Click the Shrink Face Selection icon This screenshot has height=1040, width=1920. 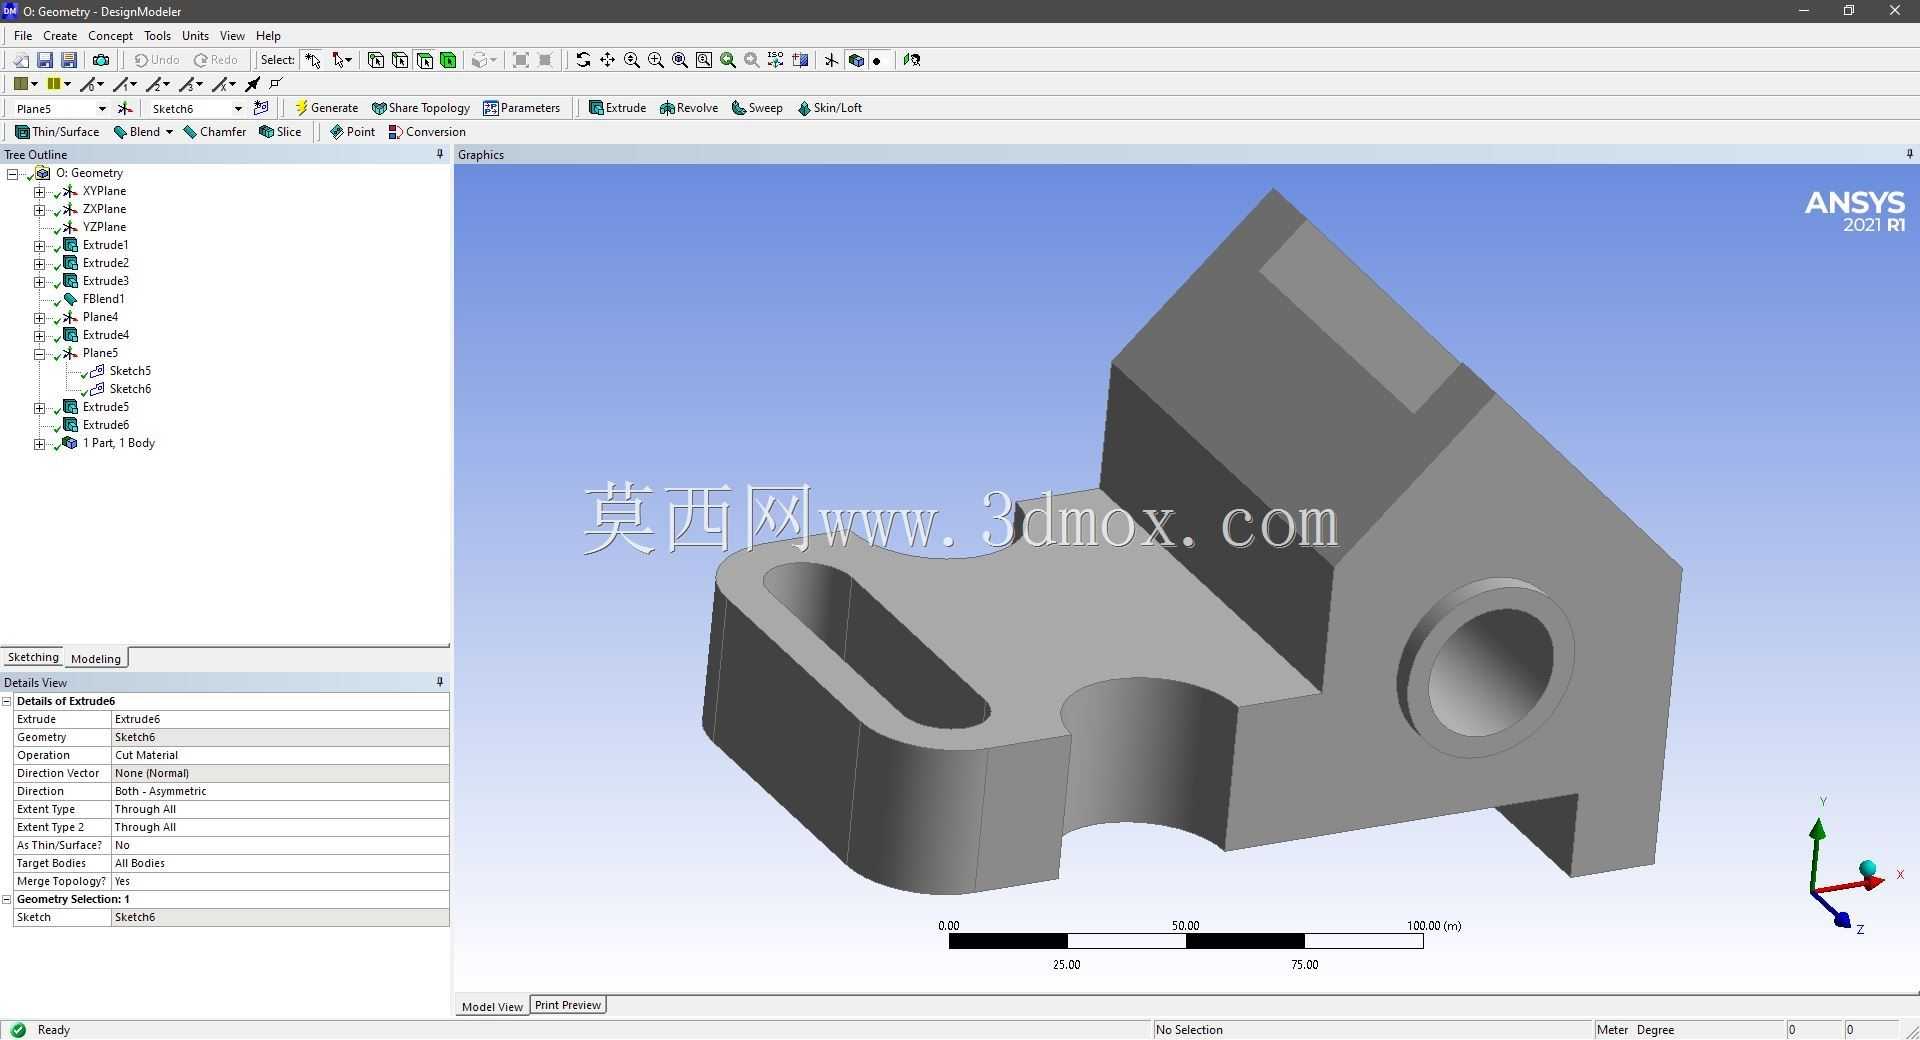pyautogui.click(x=545, y=60)
